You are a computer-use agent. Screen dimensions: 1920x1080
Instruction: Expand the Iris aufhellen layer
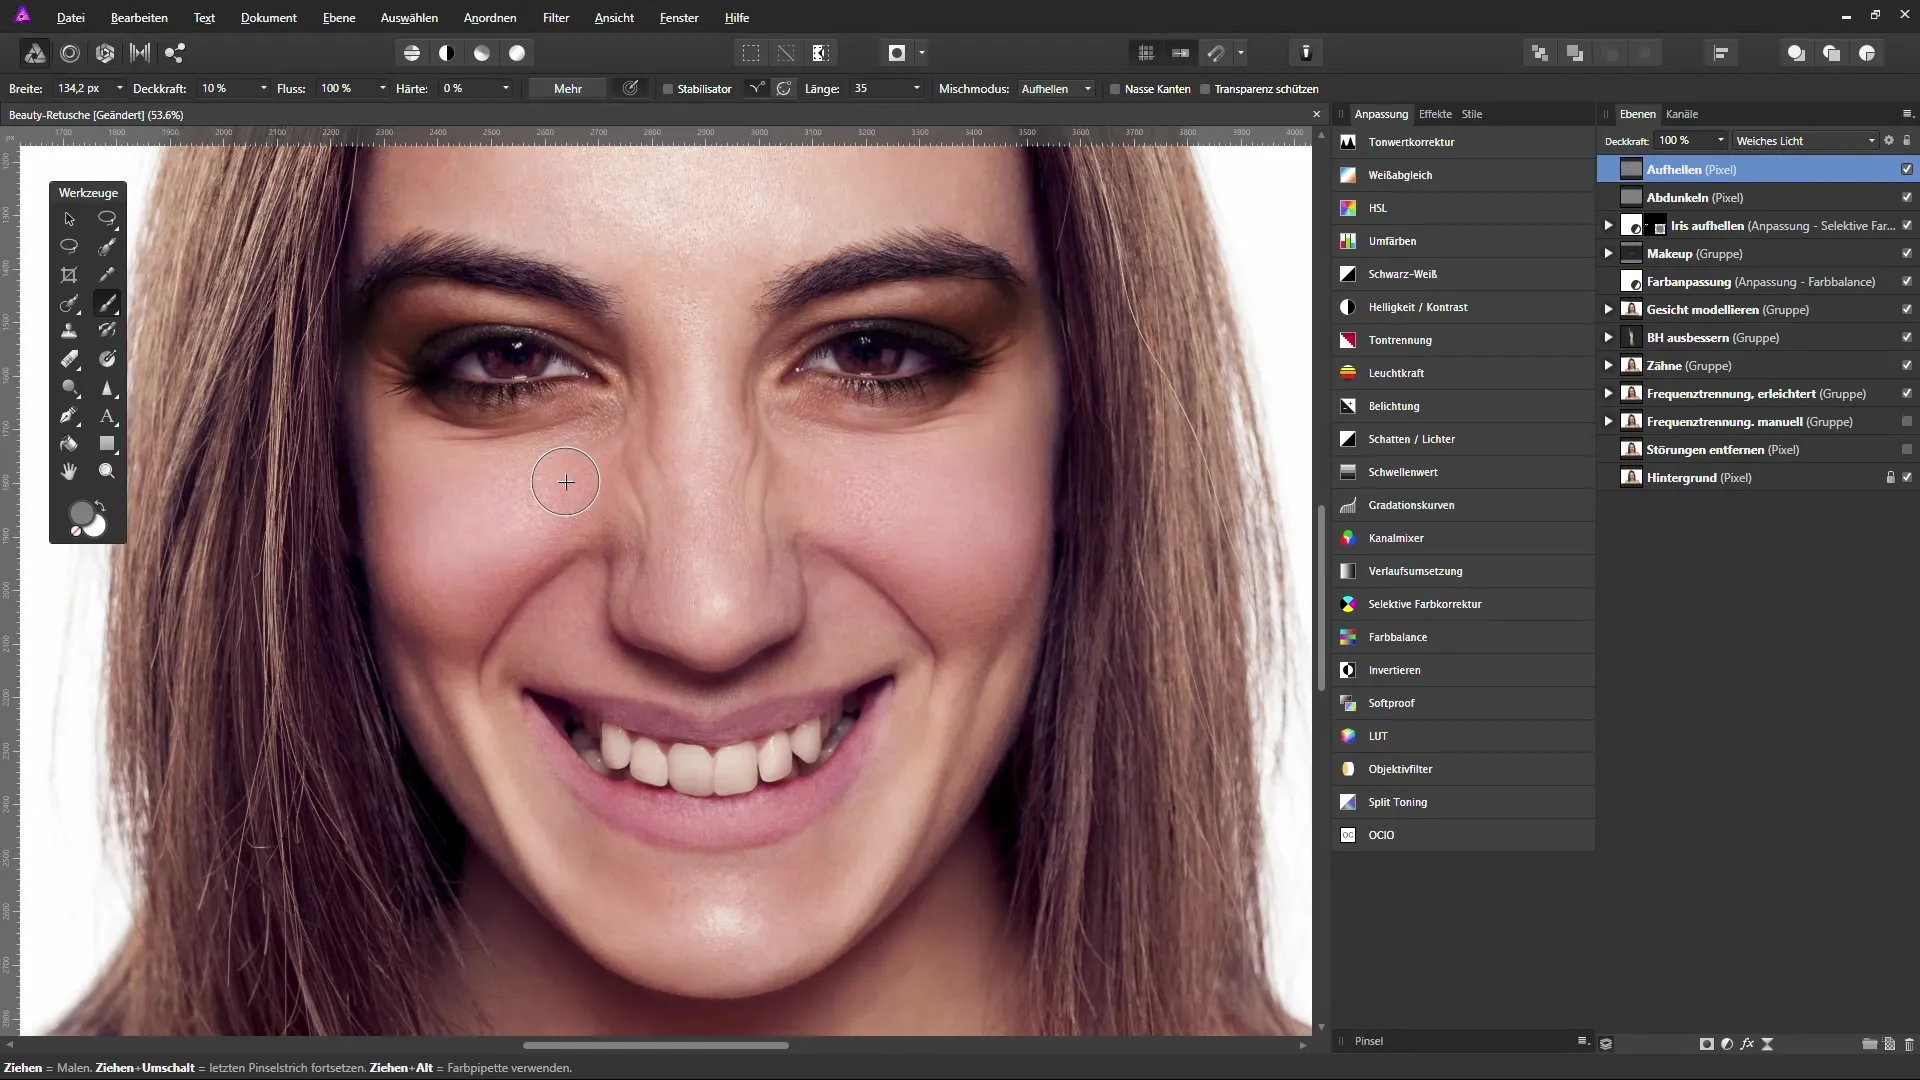(1608, 225)
